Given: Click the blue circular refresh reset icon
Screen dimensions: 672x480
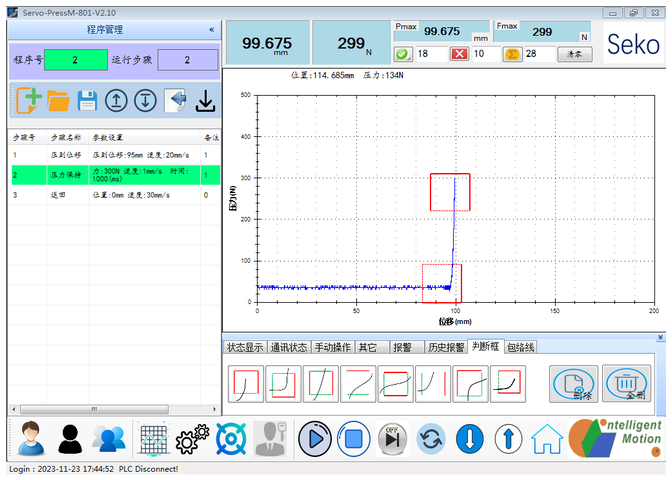Looking at the screenshot, I should [x=431, y=439].
